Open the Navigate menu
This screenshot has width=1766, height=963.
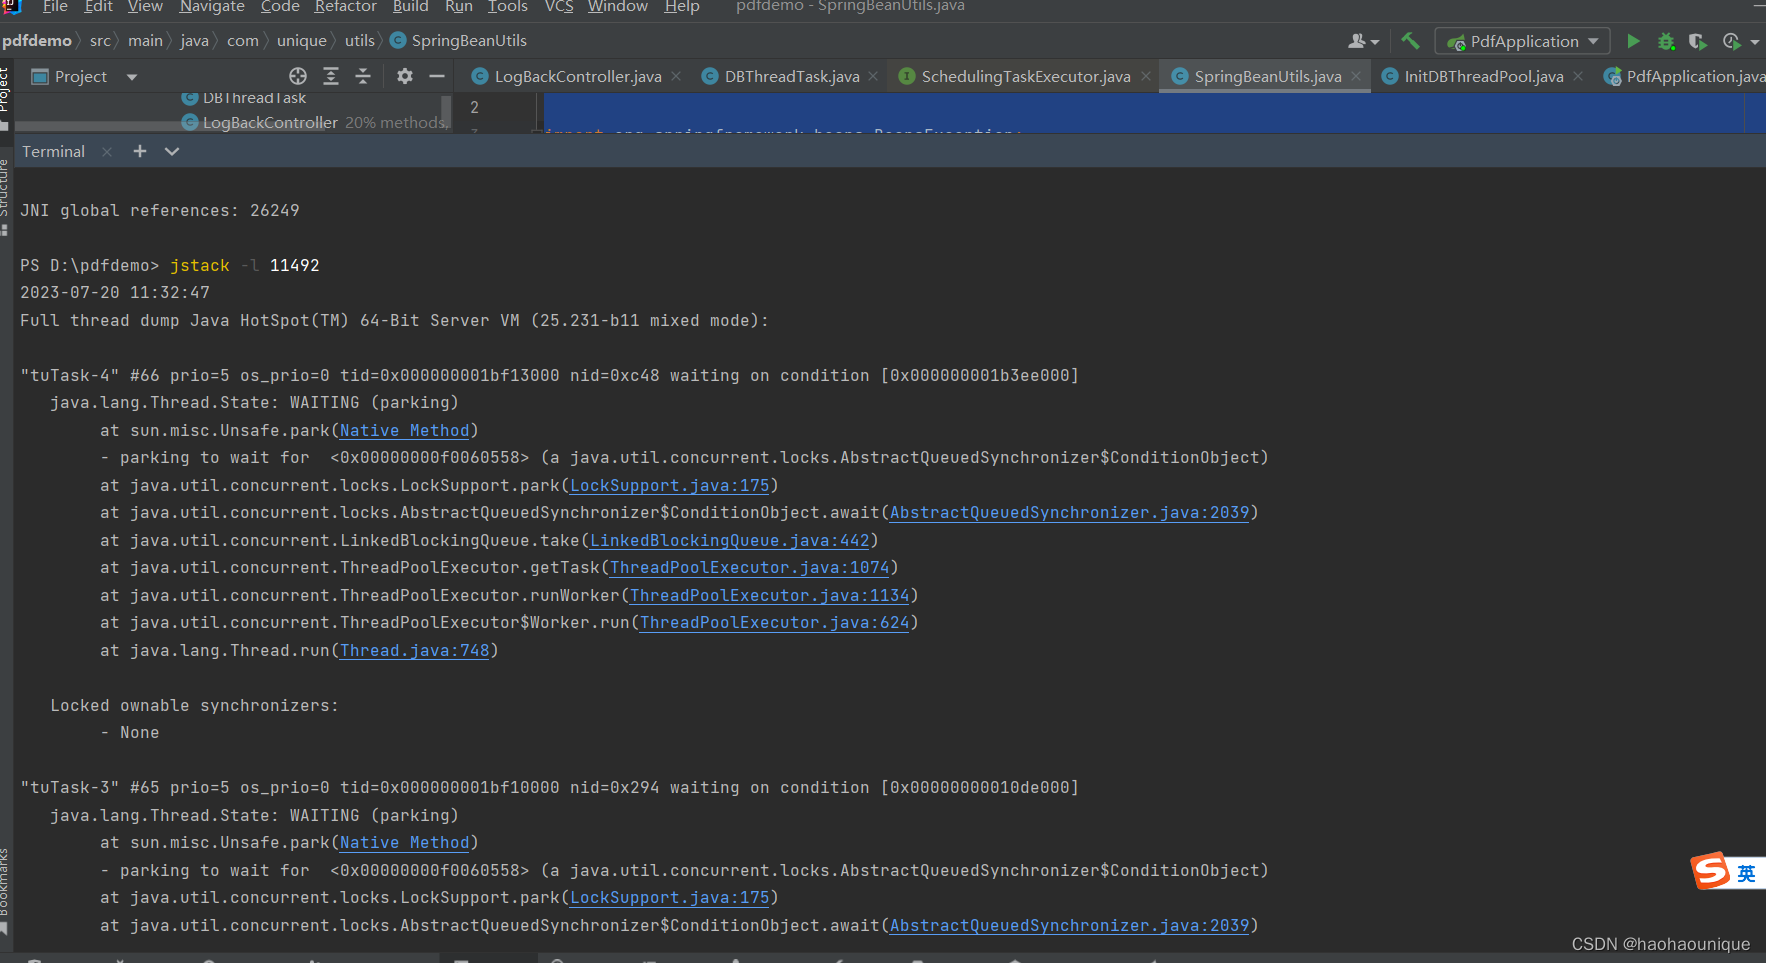click(x=212, y=7)
